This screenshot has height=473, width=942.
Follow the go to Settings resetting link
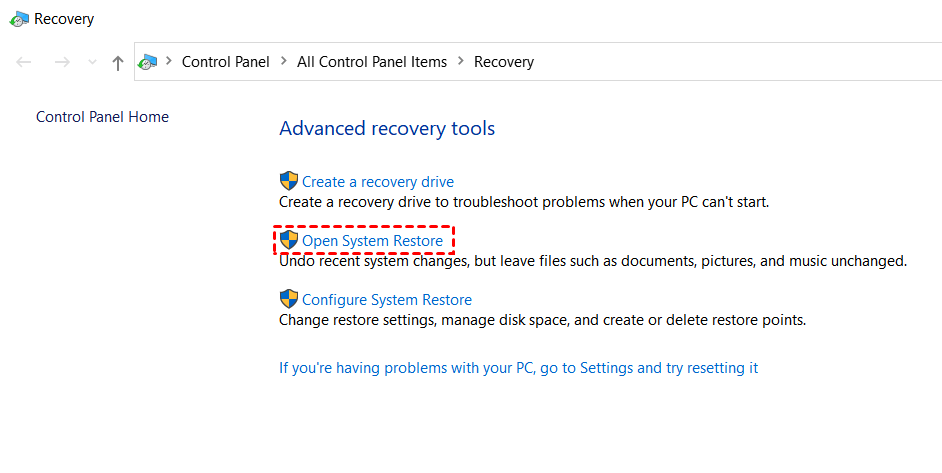[518, 368]
